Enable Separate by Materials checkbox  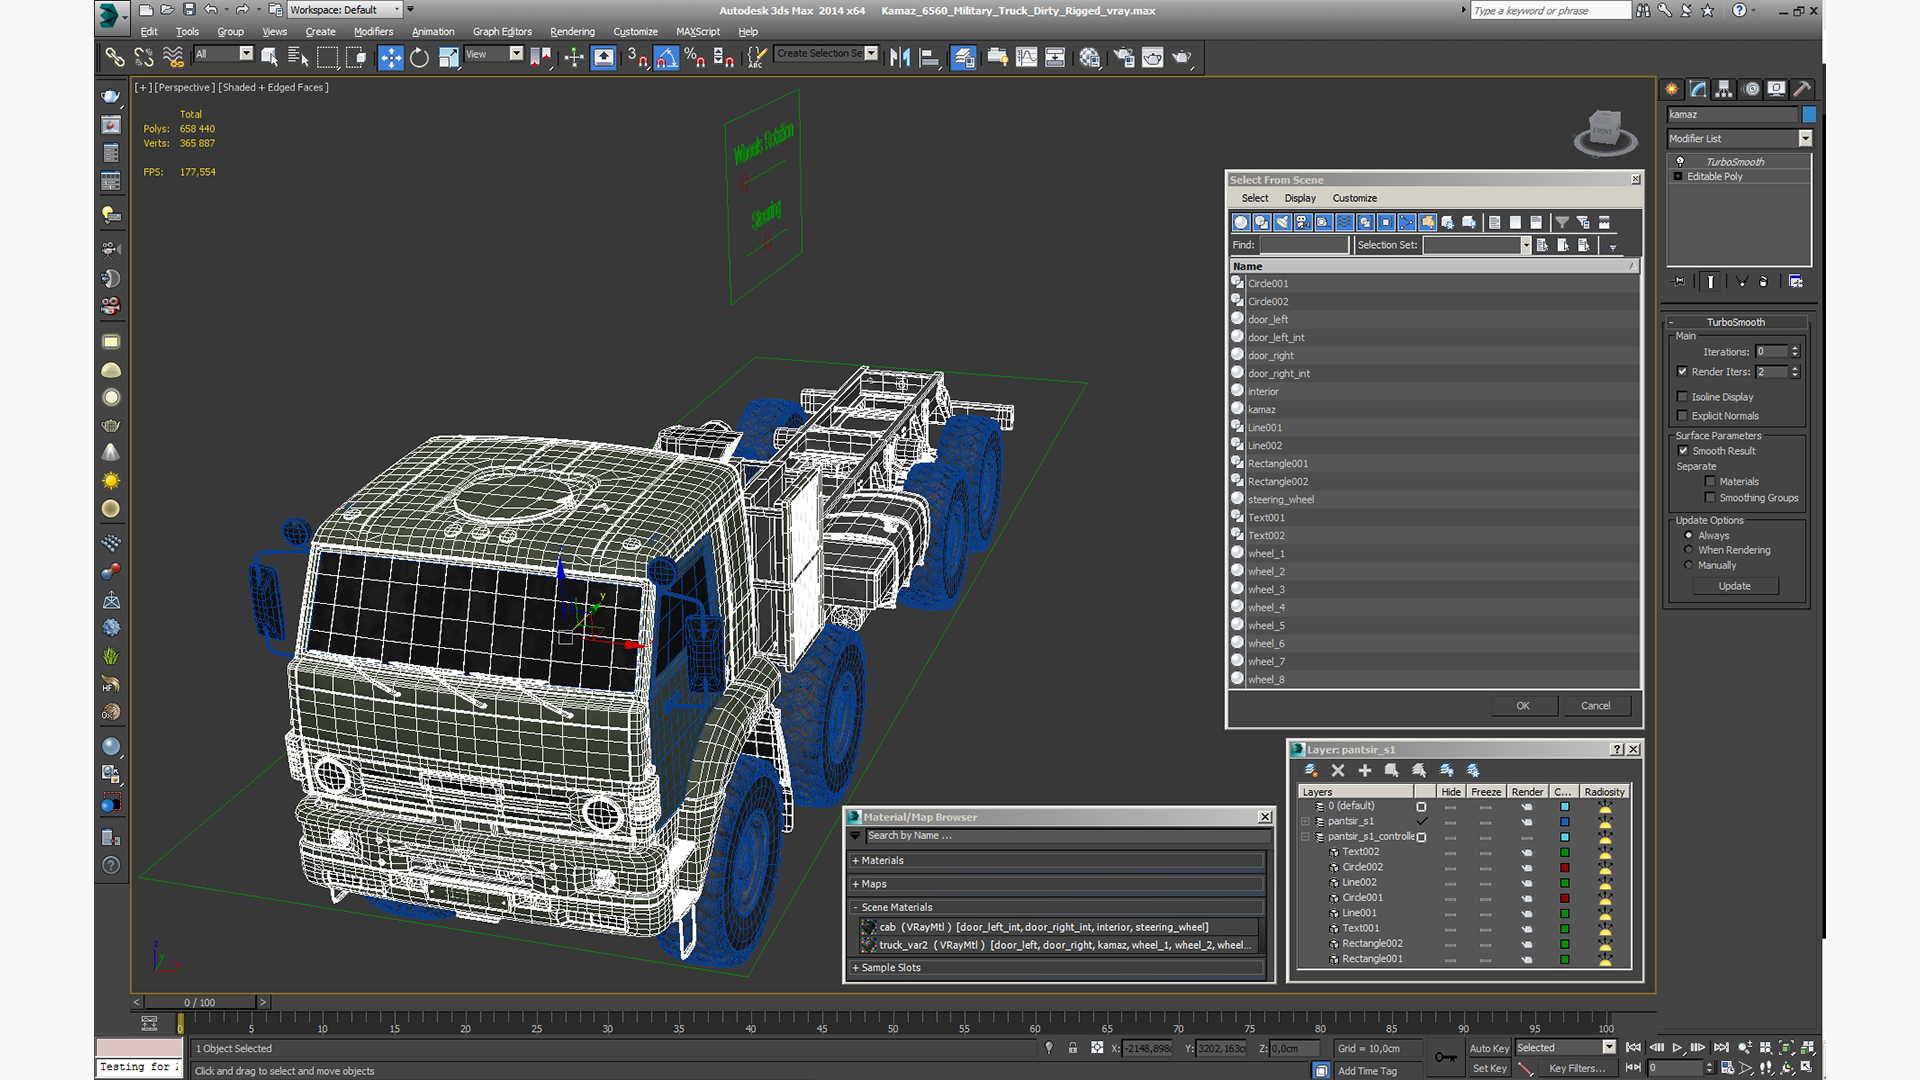pos(1711,482)
